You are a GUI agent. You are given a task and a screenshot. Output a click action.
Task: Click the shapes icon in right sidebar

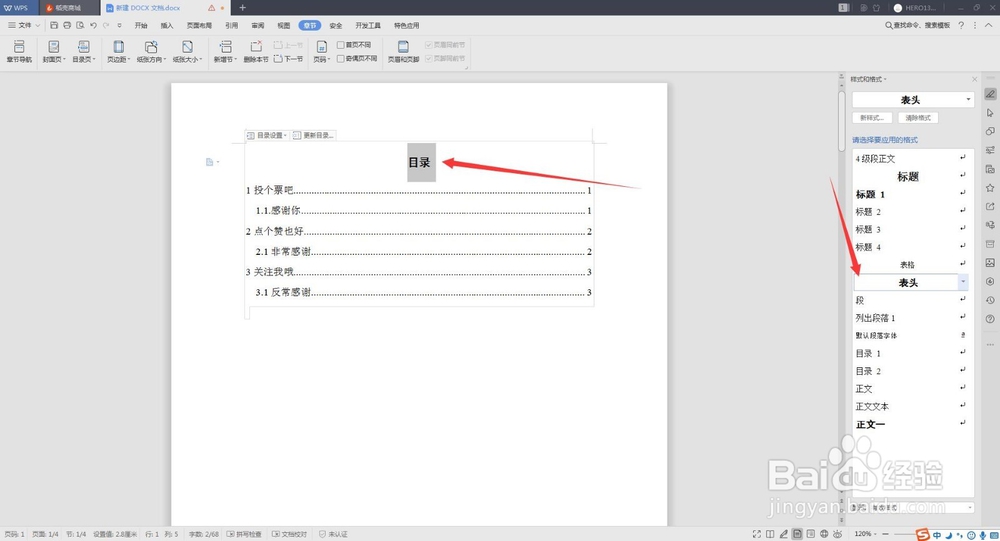click(990, 131)
